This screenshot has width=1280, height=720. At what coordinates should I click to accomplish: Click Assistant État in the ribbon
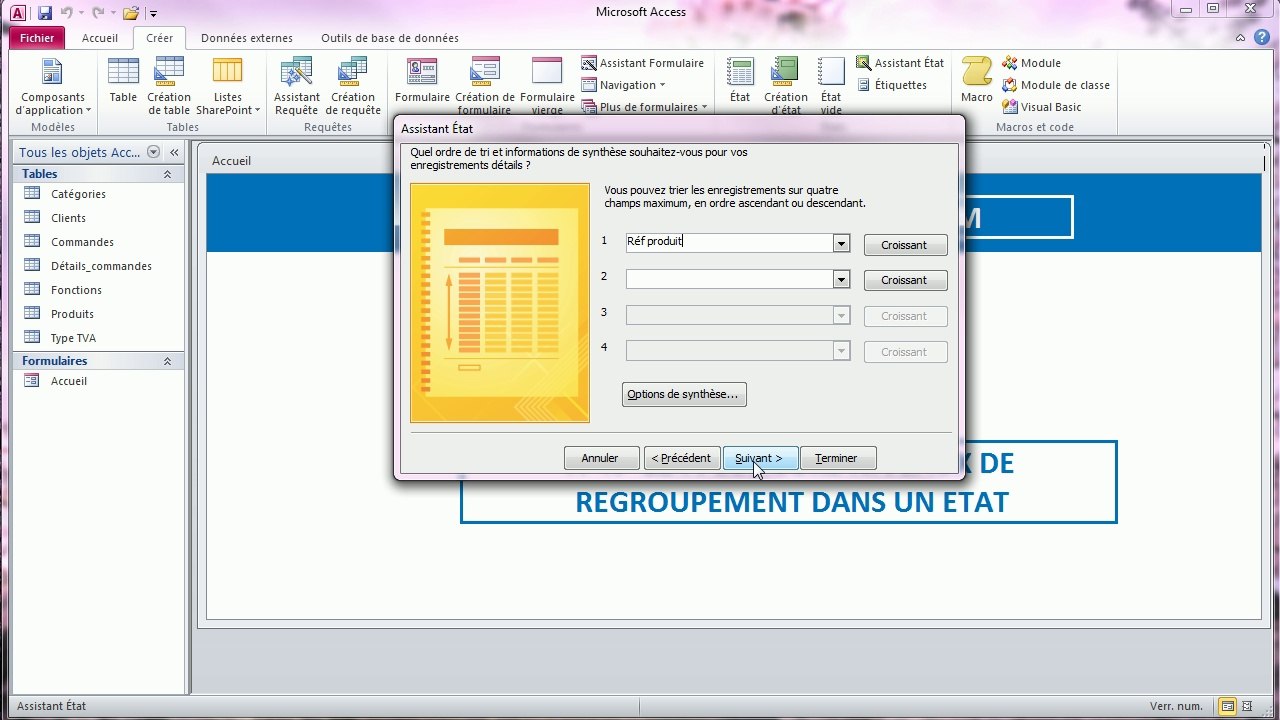[900, 63]
